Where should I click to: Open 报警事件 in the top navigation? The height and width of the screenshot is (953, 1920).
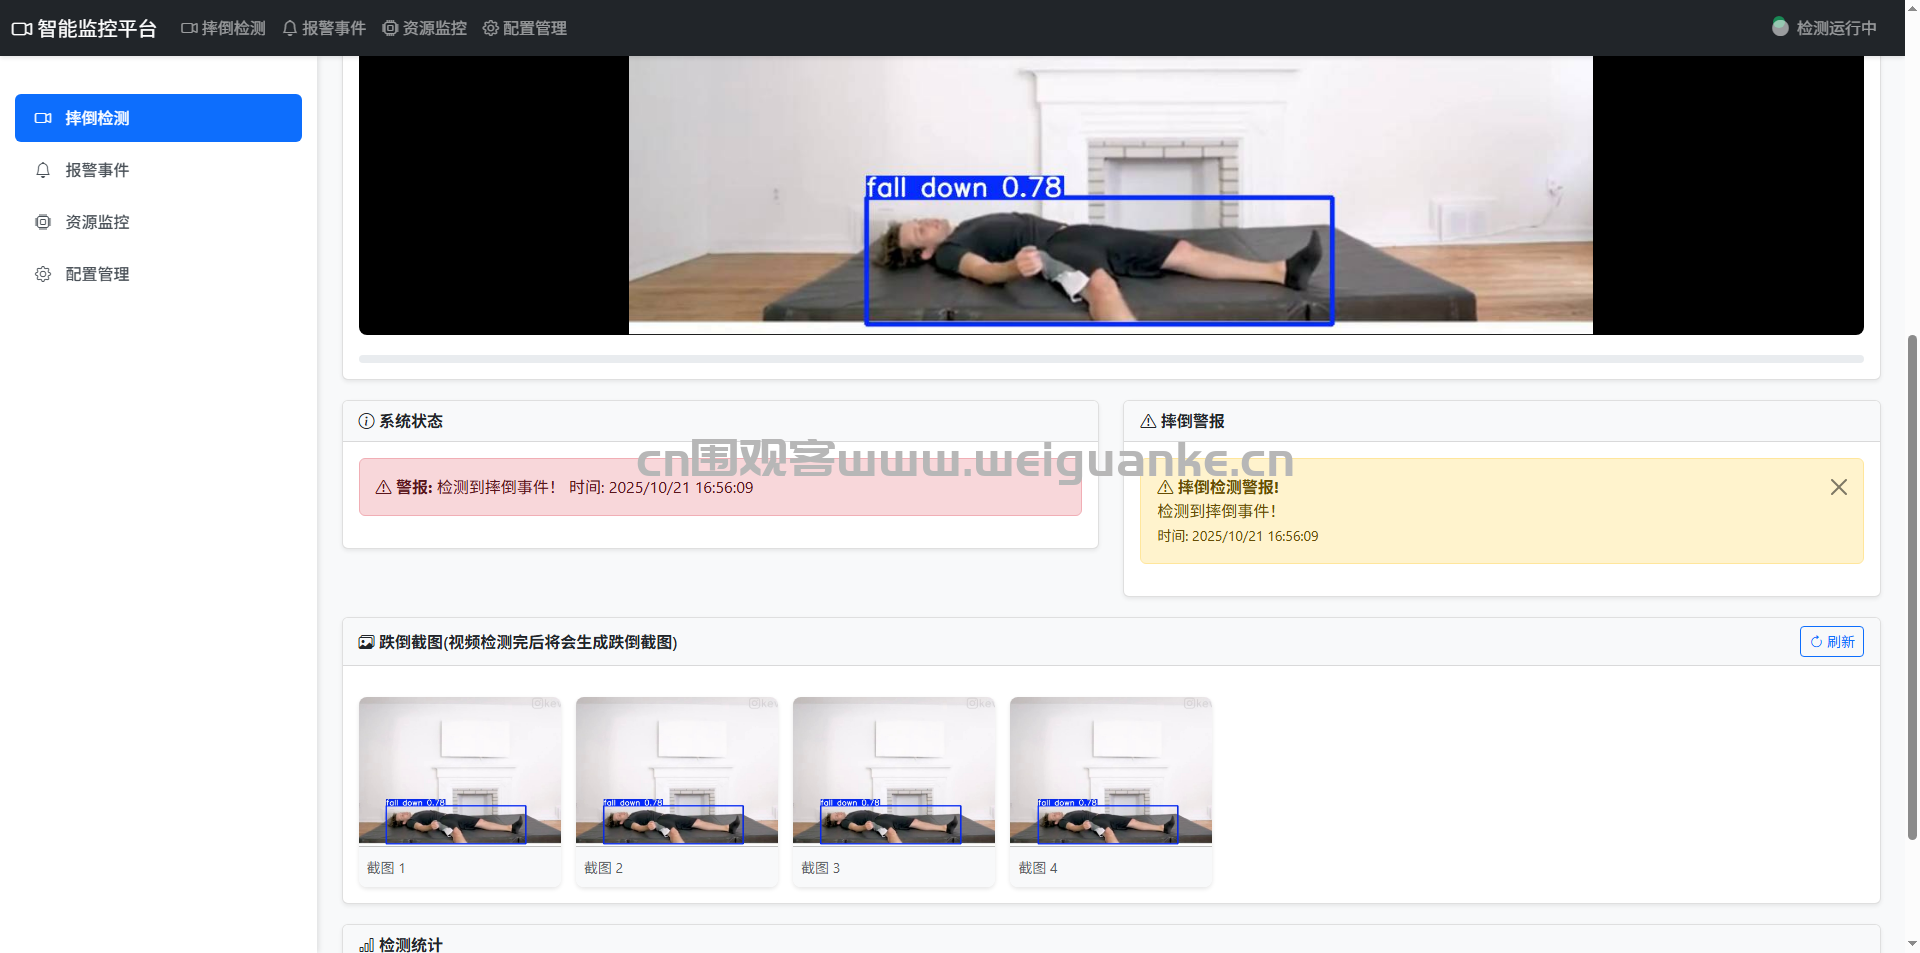[324, 28]
